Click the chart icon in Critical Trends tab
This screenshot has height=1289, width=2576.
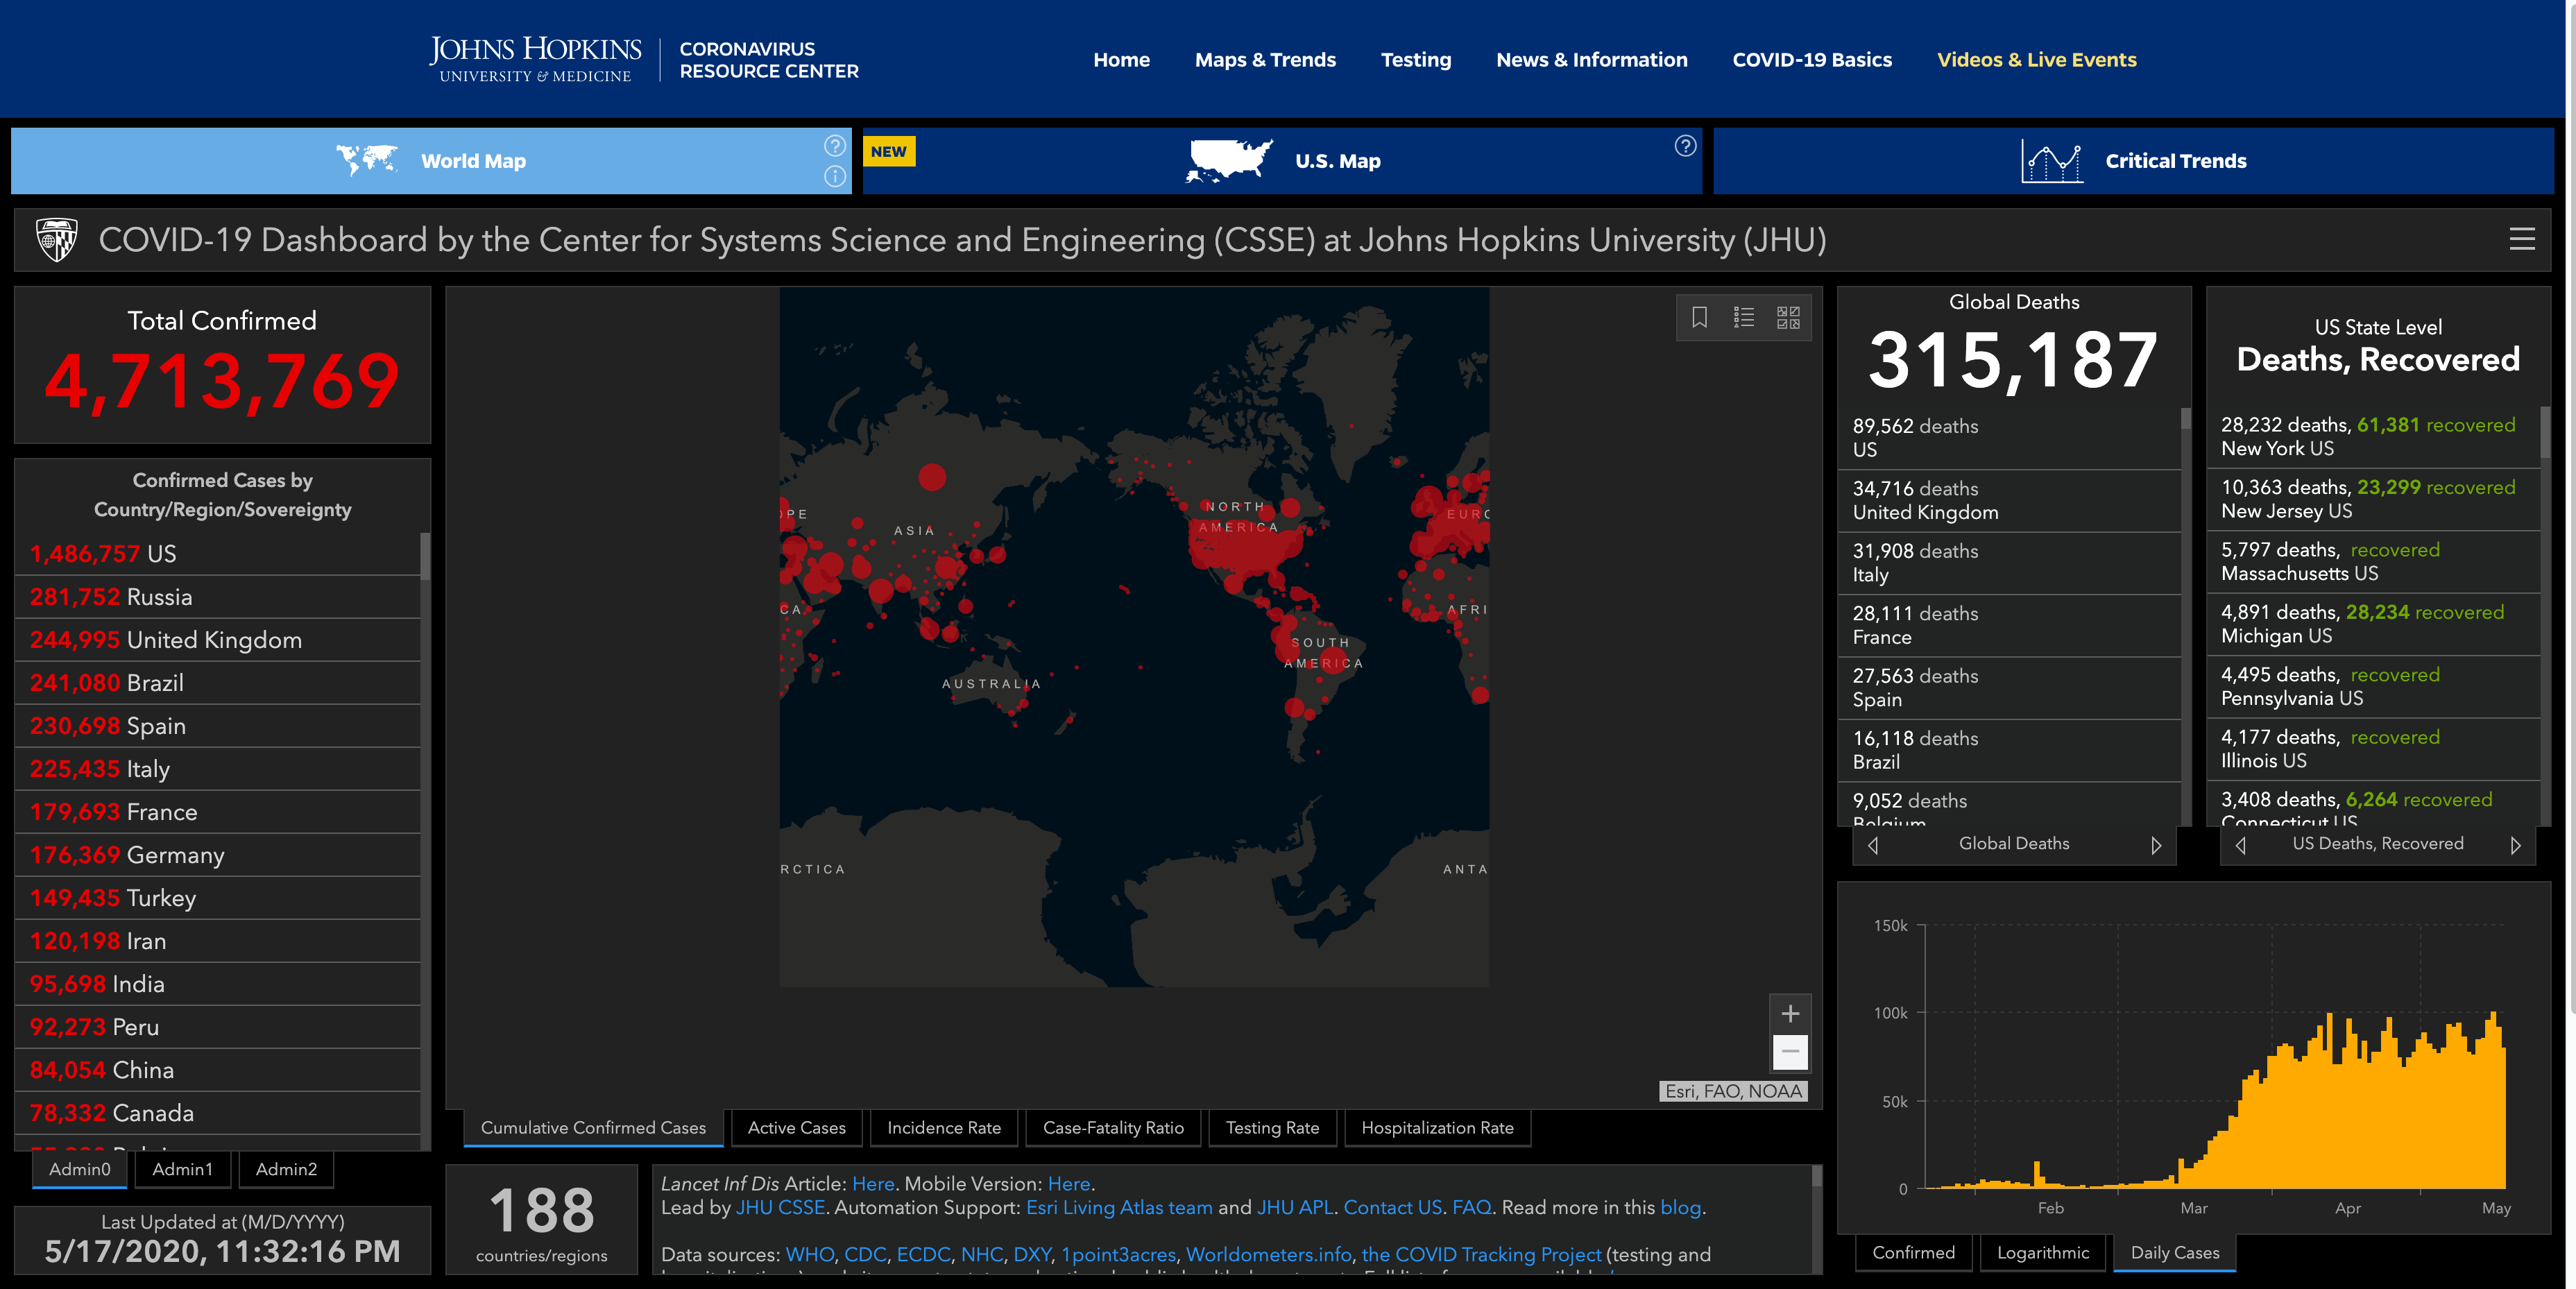(2052, 161)
